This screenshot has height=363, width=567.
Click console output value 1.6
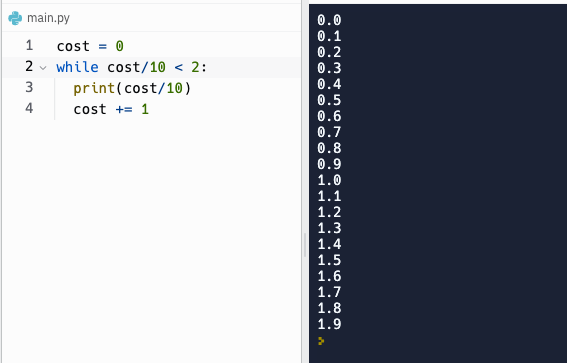329,276
